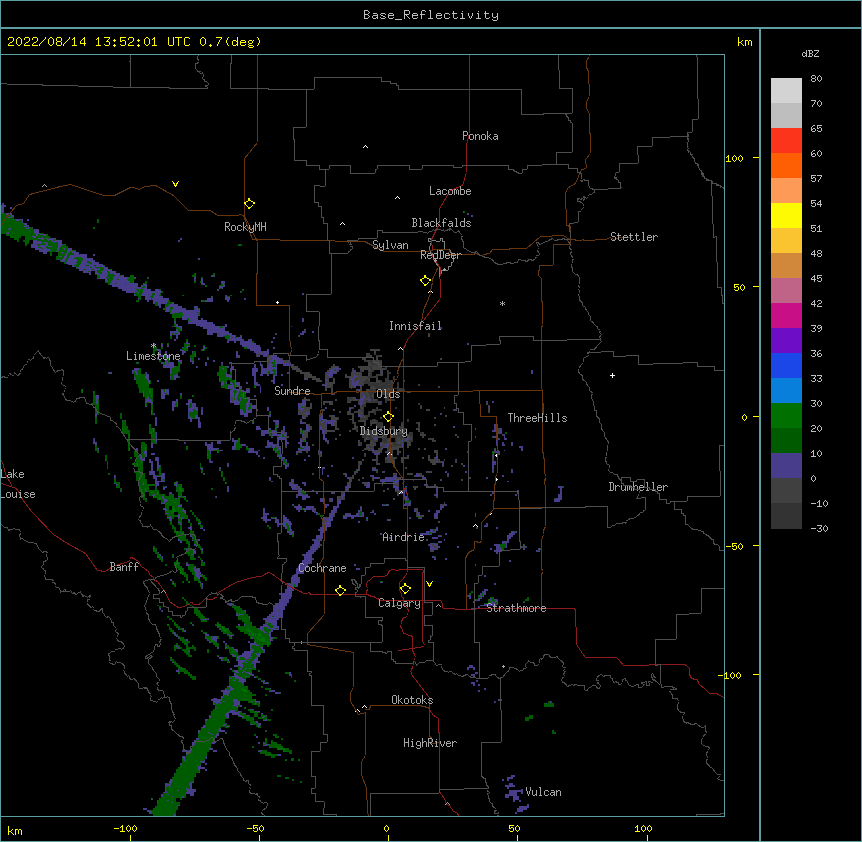
Task: Click the Calgary city label
Action: pos(399,603)
